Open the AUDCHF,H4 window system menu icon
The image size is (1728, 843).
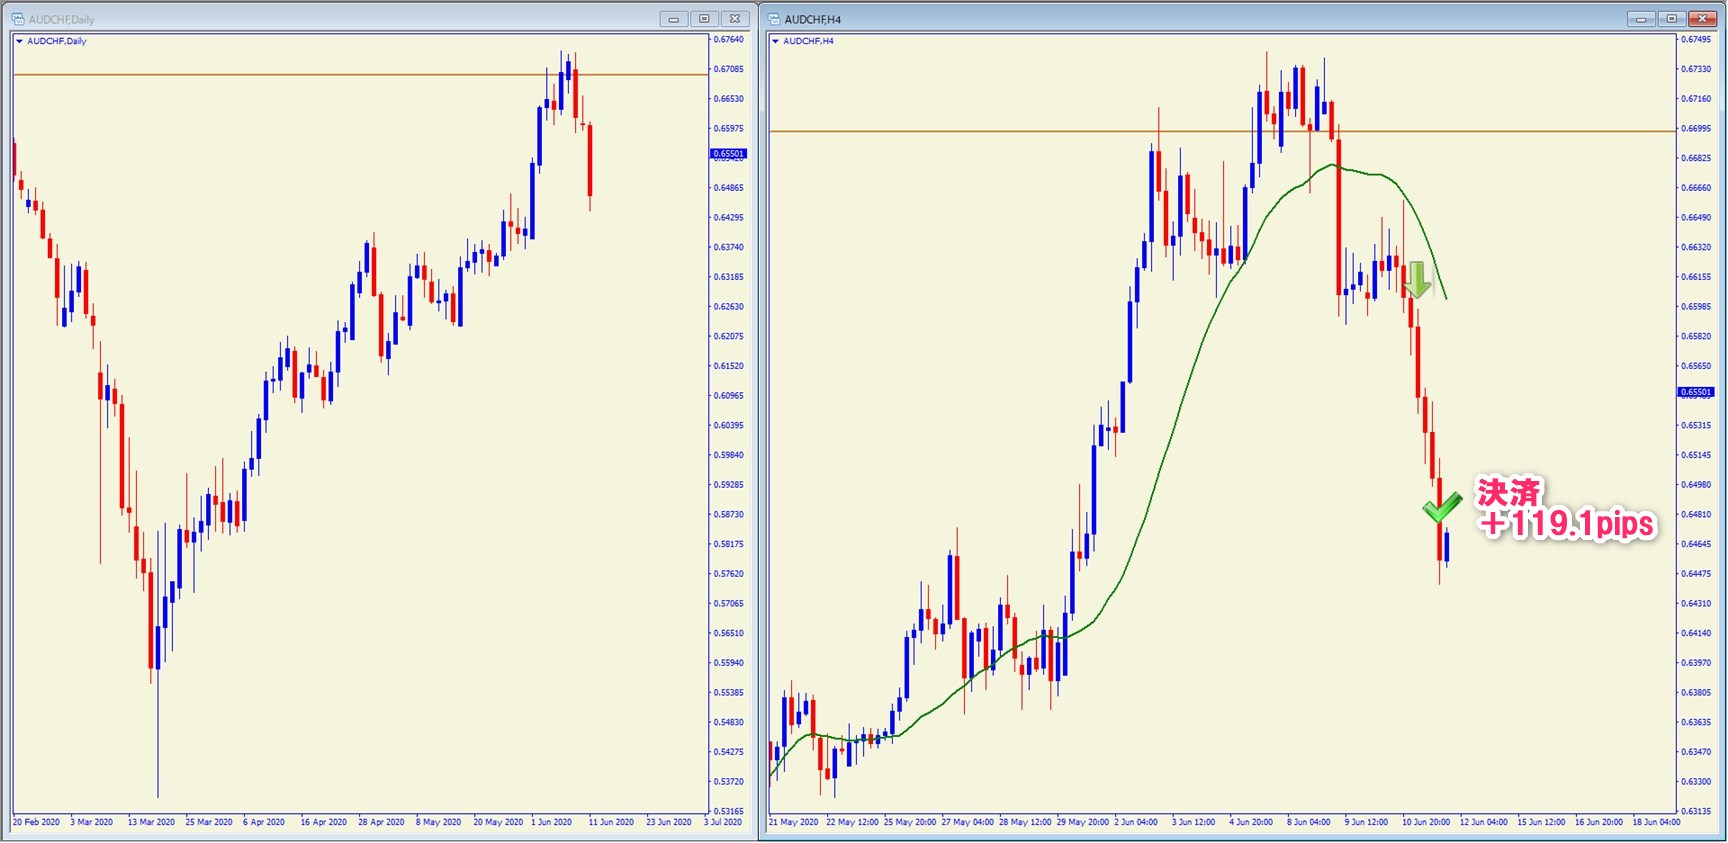tap(774, 19)
